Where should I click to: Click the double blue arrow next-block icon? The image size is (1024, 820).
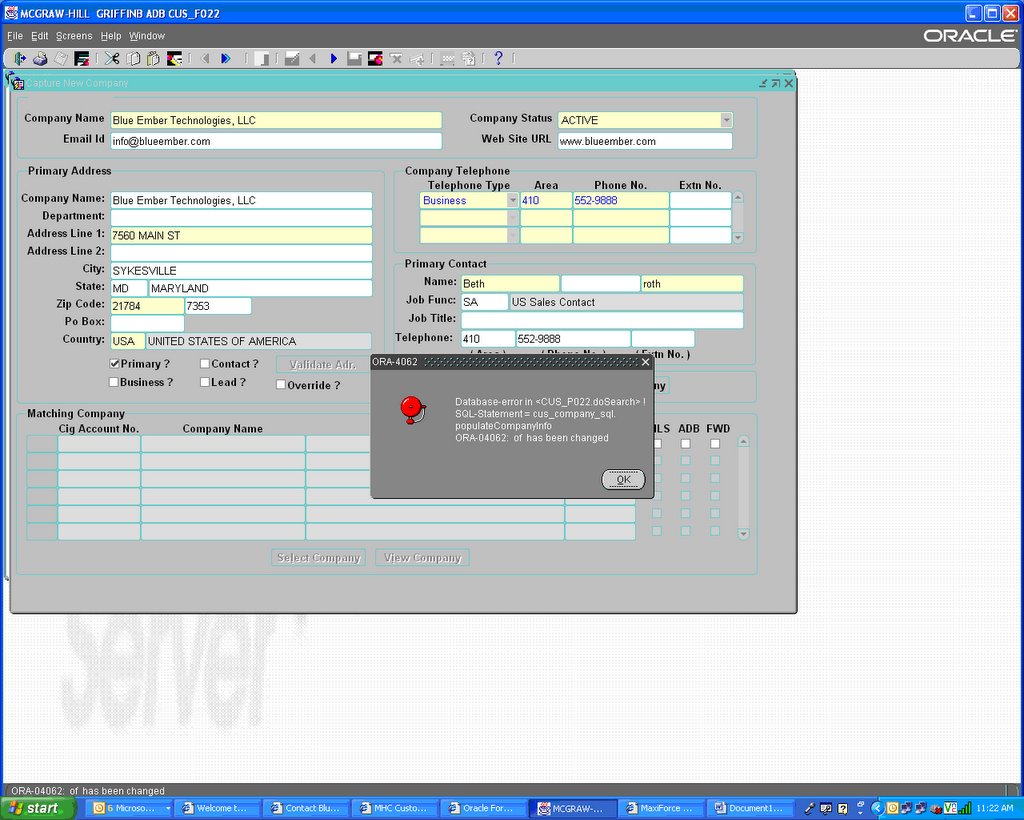(x=226, y=59)
